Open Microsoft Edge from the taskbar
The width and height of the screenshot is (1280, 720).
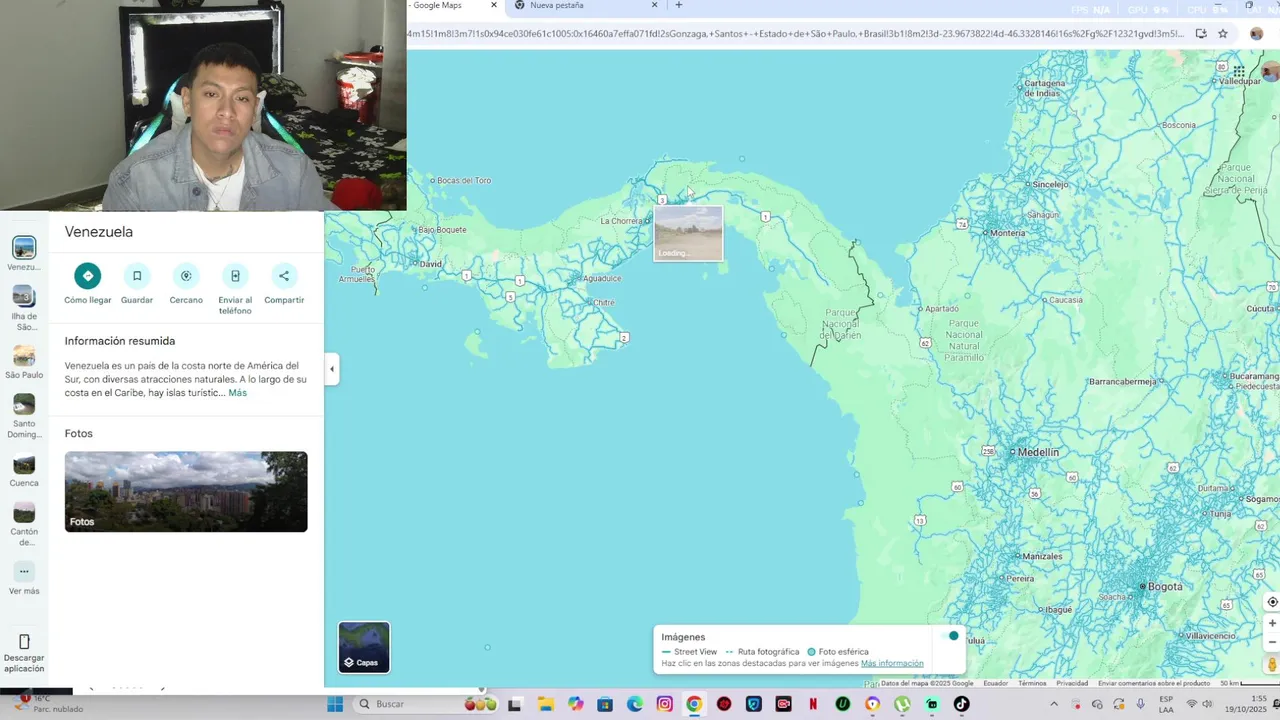pos(635,704)
